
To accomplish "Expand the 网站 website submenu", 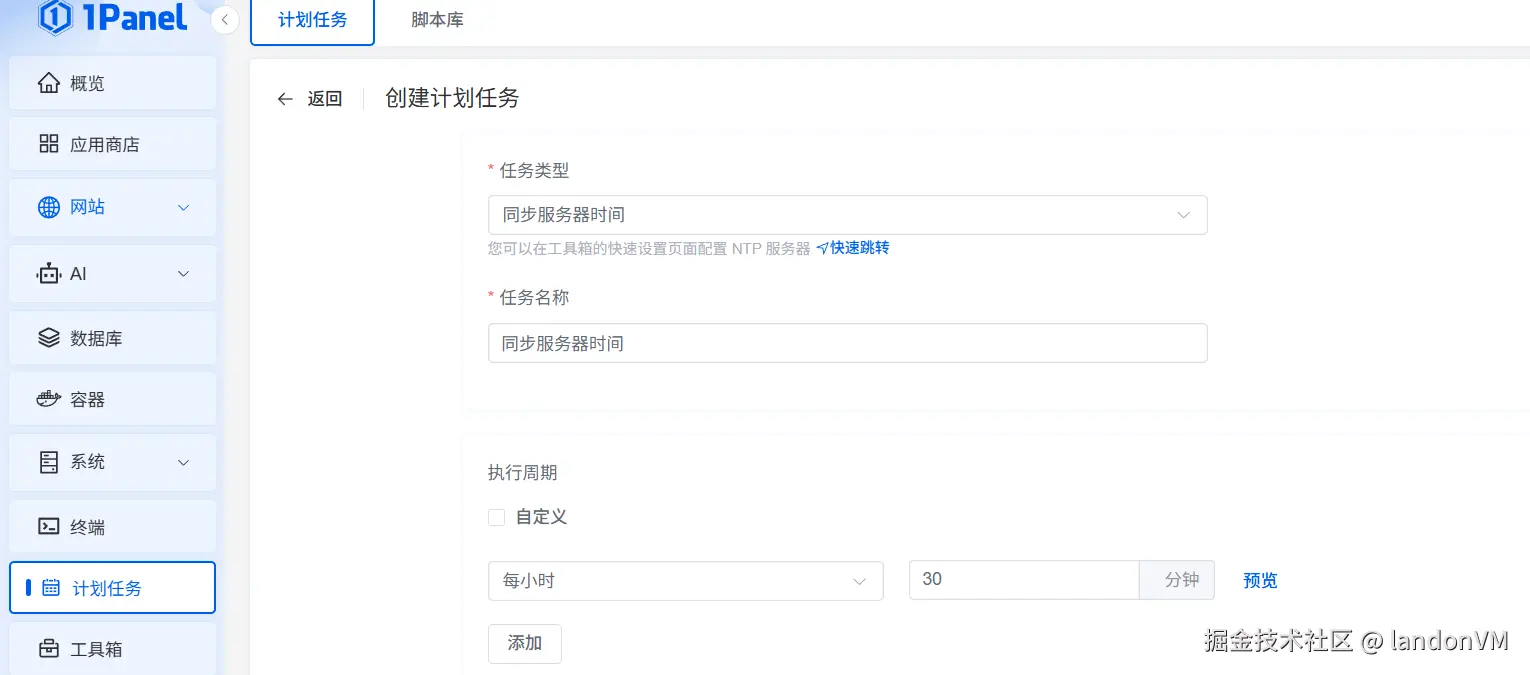I will click(183, 207).
